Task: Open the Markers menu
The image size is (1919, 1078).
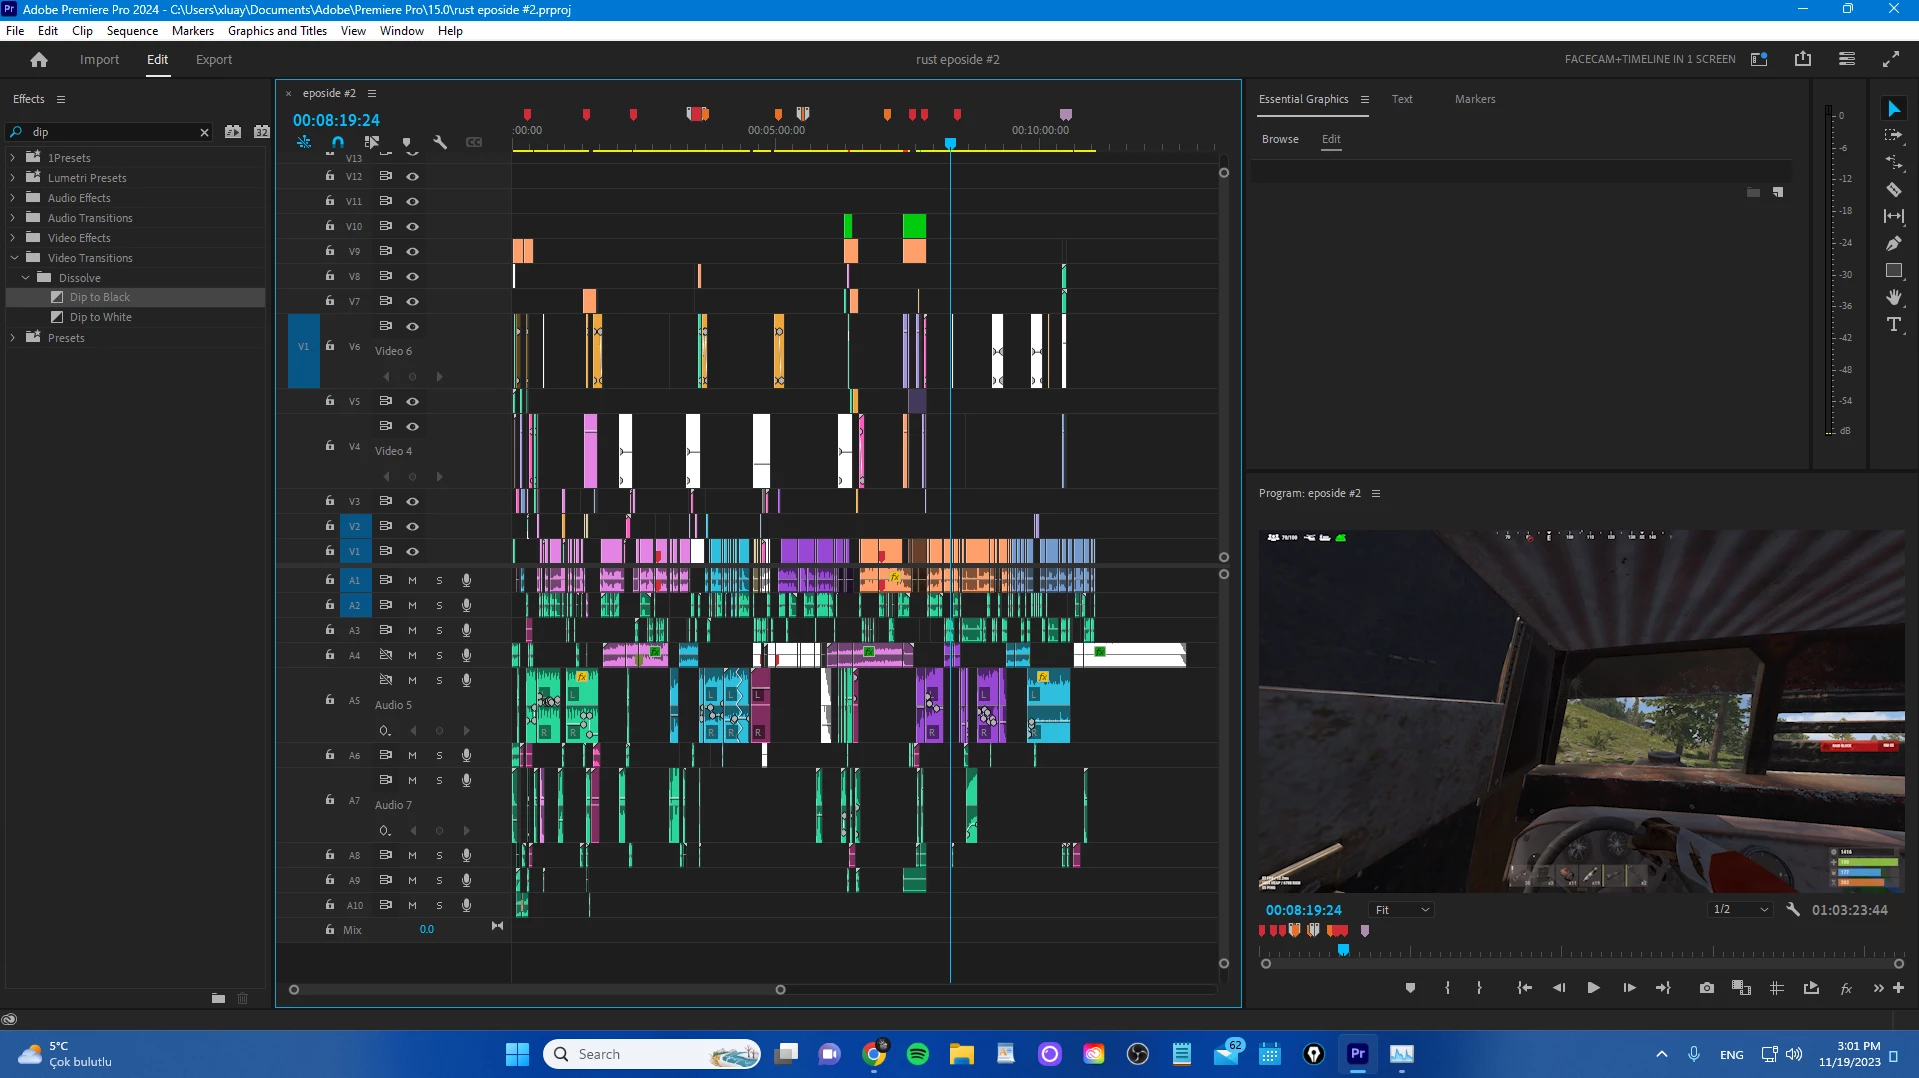Action: tap(193, 31)
